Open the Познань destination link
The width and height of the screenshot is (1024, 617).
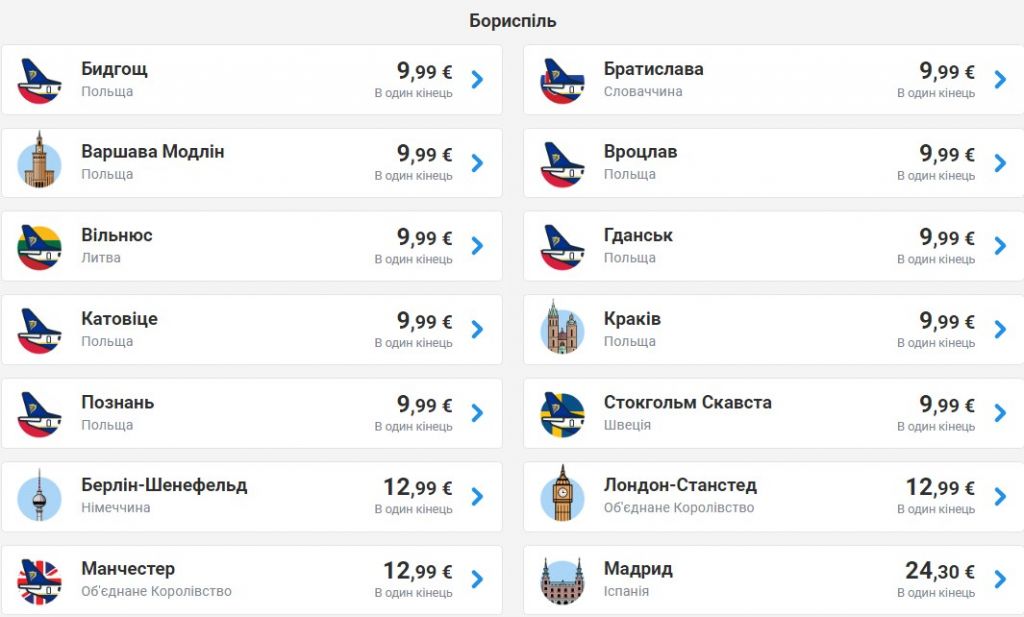pyautogui.click(x=117, y=403)
